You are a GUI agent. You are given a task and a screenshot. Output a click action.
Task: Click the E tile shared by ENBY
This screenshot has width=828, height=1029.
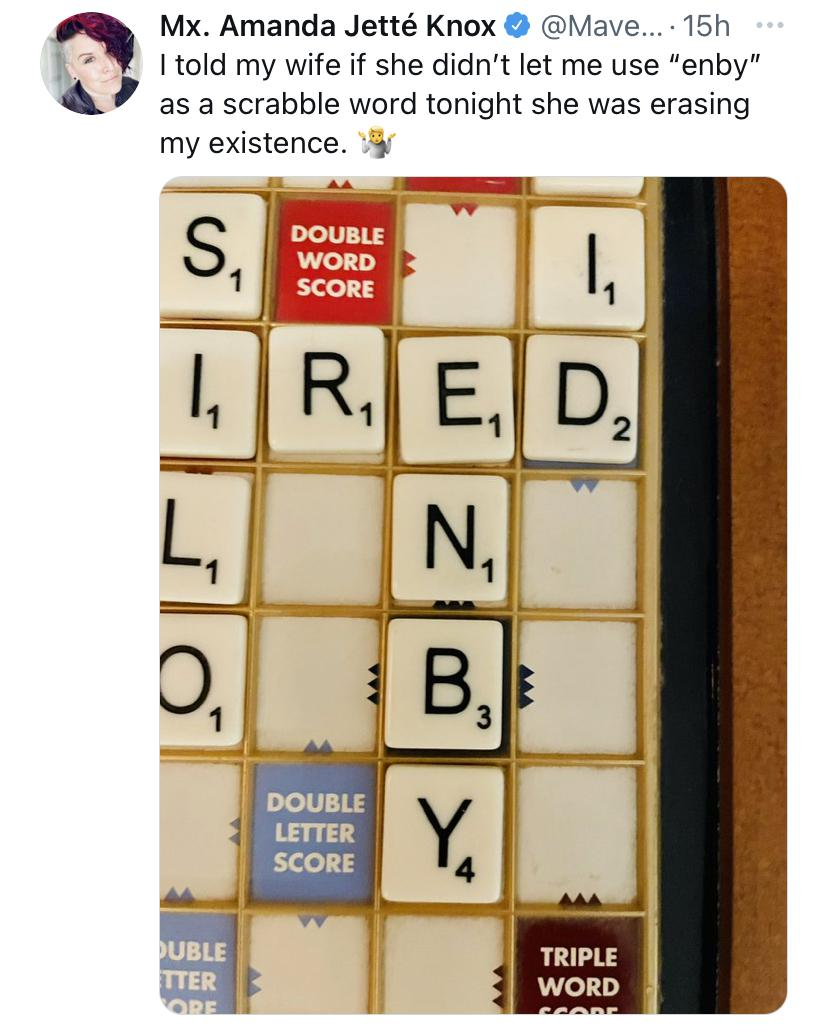(455, 400)
